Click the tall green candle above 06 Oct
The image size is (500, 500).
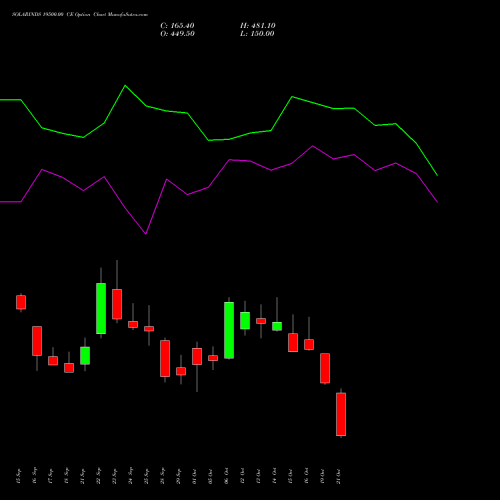(229, 330)
